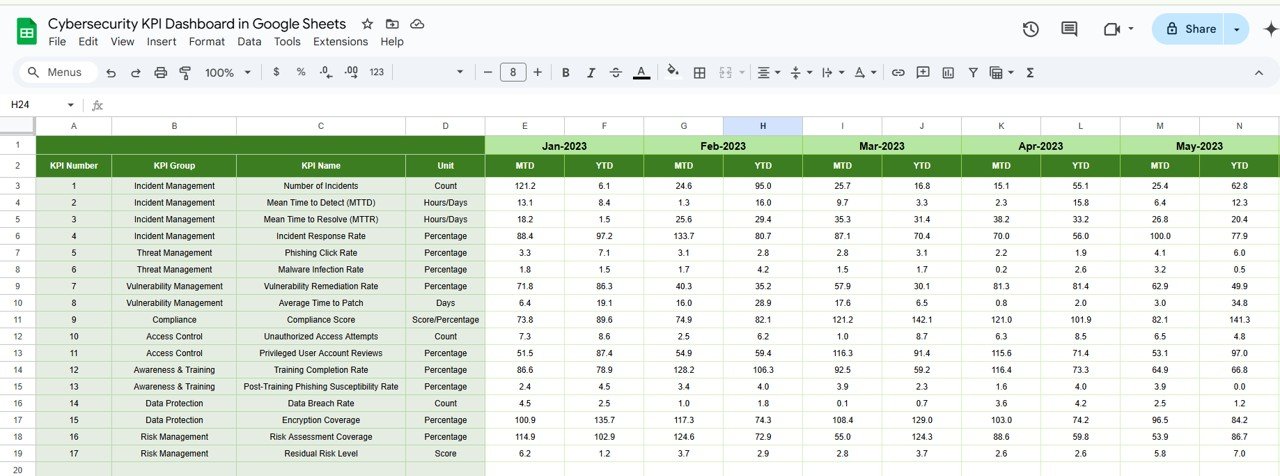Click the Name box showing H24

42,105
